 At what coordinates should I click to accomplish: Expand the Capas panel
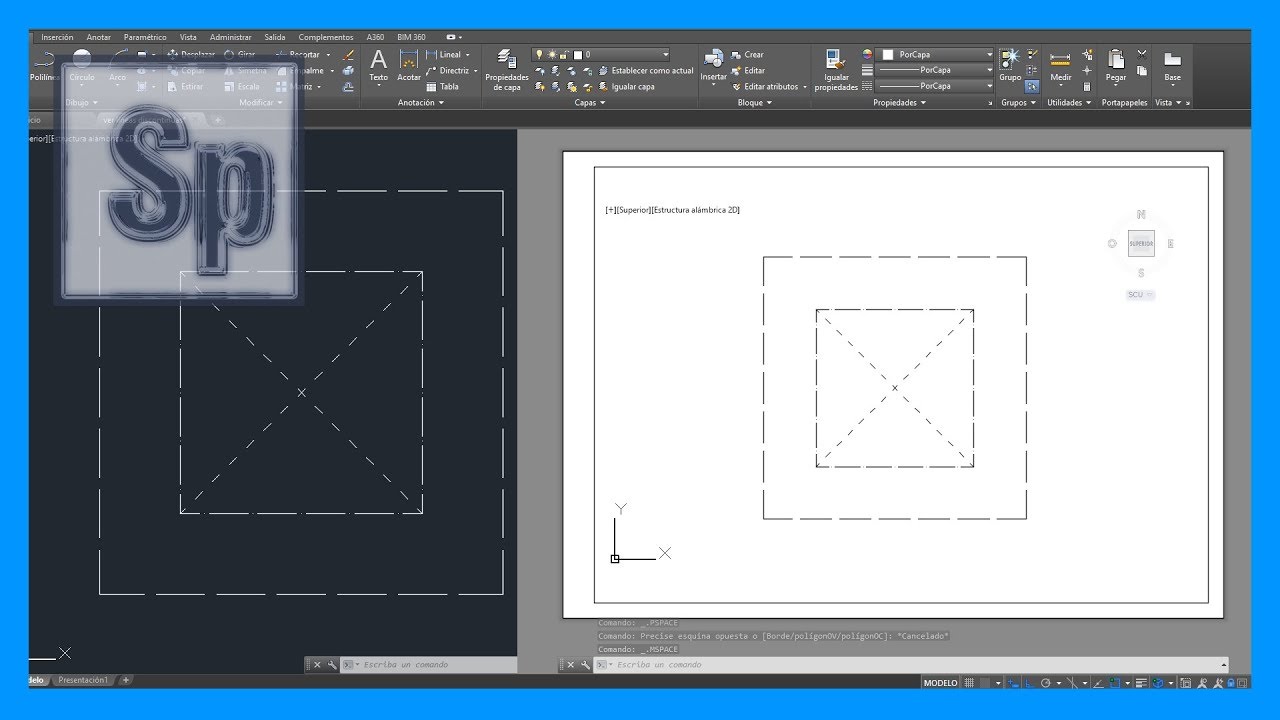tap(590, 102)
